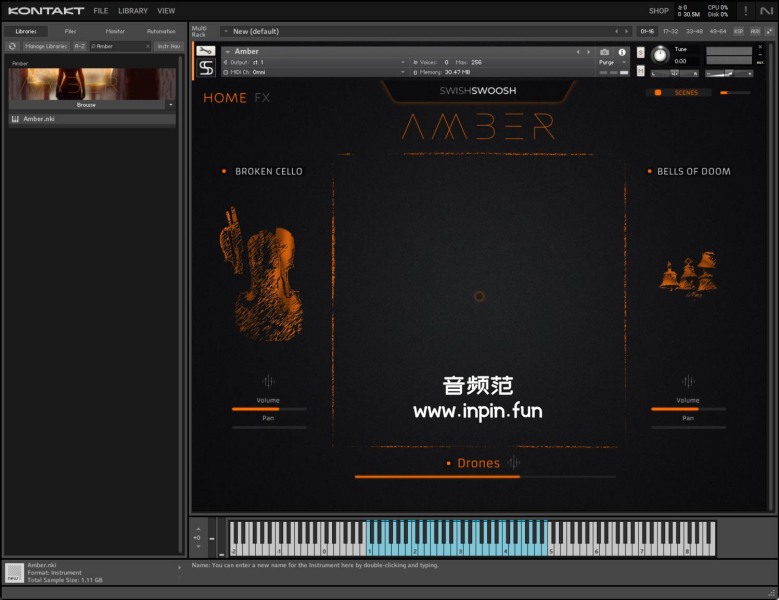Click the bells of doom illustration

pos(688,273)
